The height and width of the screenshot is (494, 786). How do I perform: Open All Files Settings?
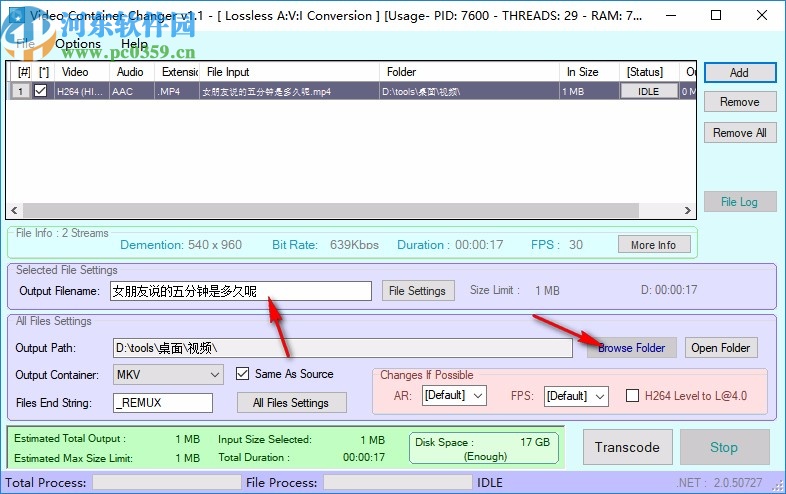point(291,403)
